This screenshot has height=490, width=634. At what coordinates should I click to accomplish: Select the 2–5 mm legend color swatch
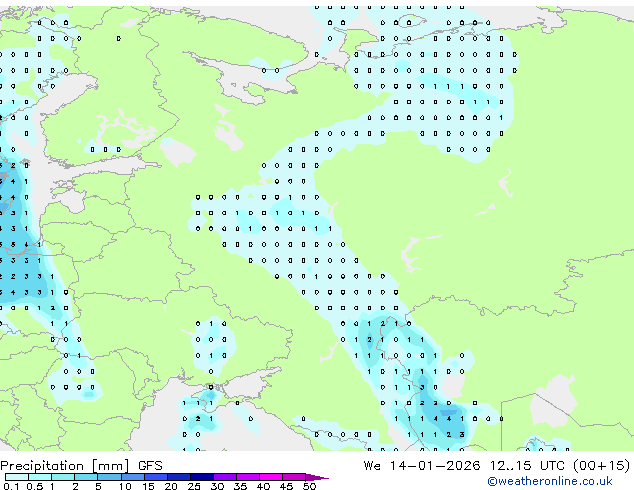coord(86,477)
